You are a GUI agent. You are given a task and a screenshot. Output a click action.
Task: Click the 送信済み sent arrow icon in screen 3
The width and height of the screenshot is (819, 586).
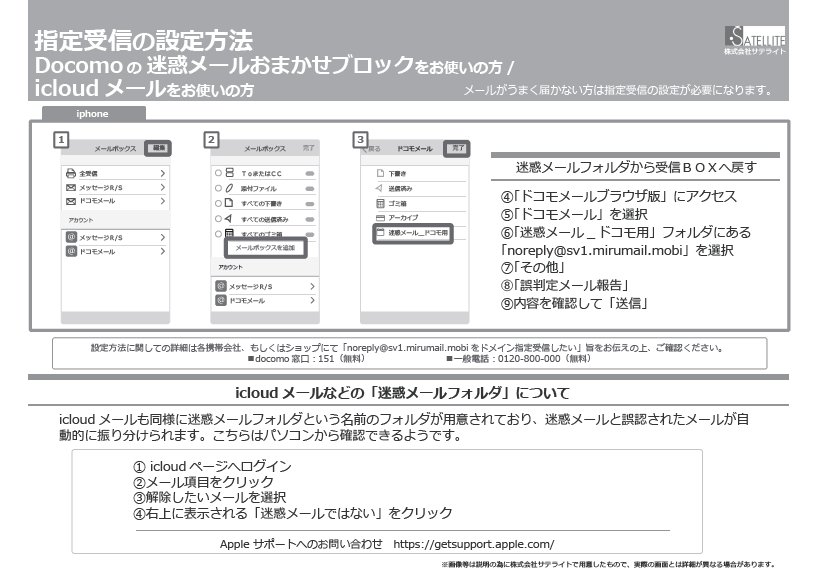tap(379, 188)
